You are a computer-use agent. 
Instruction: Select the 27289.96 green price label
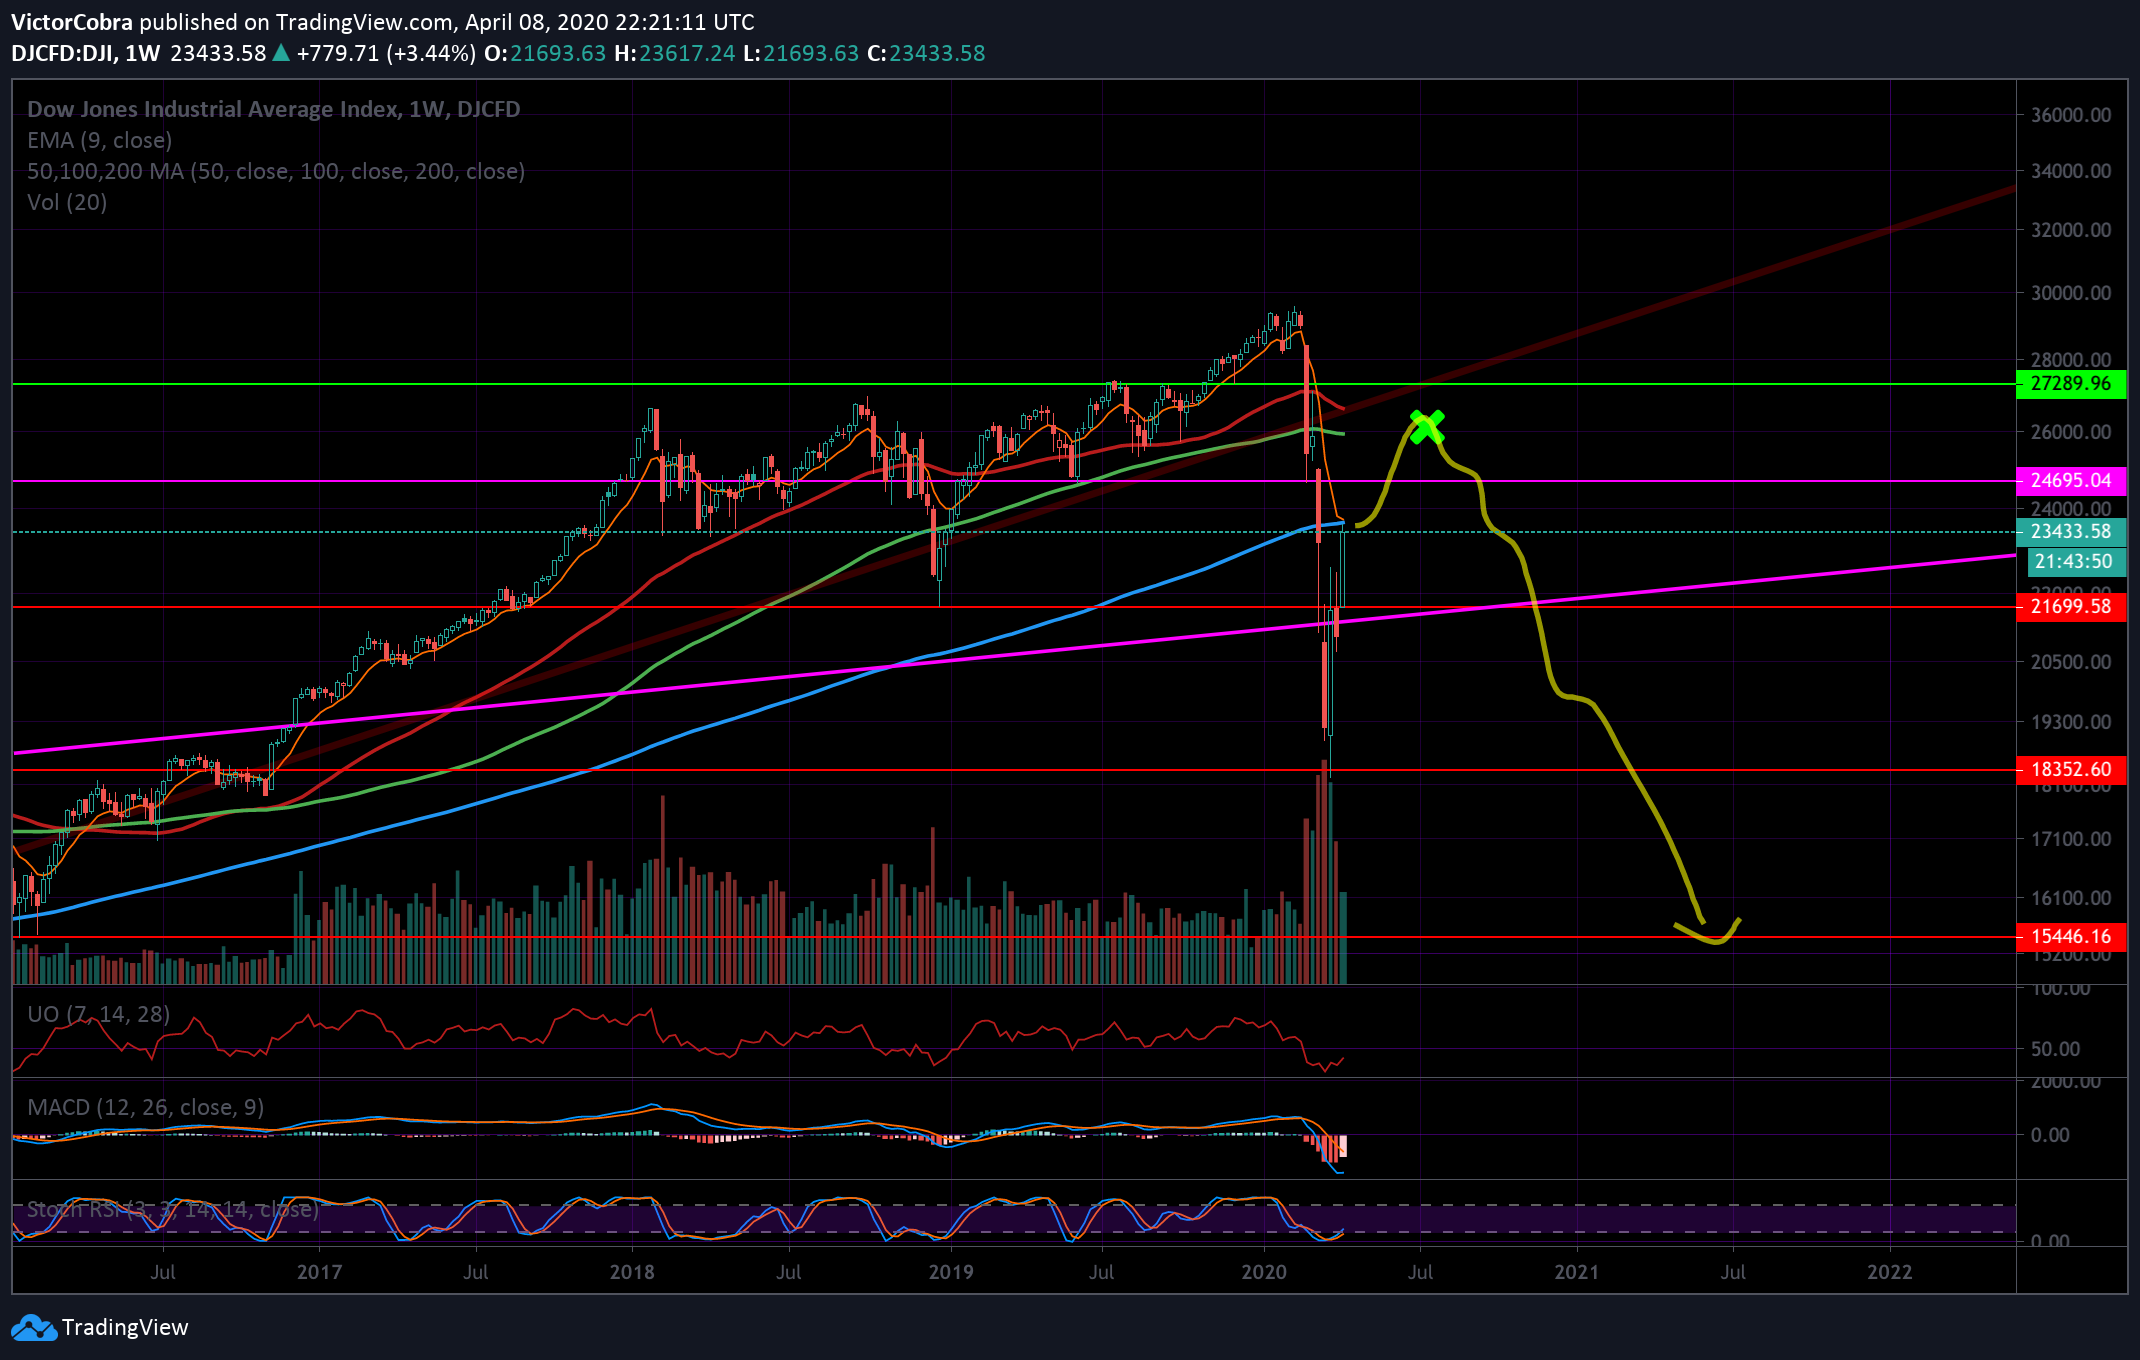coord(2071,384)
